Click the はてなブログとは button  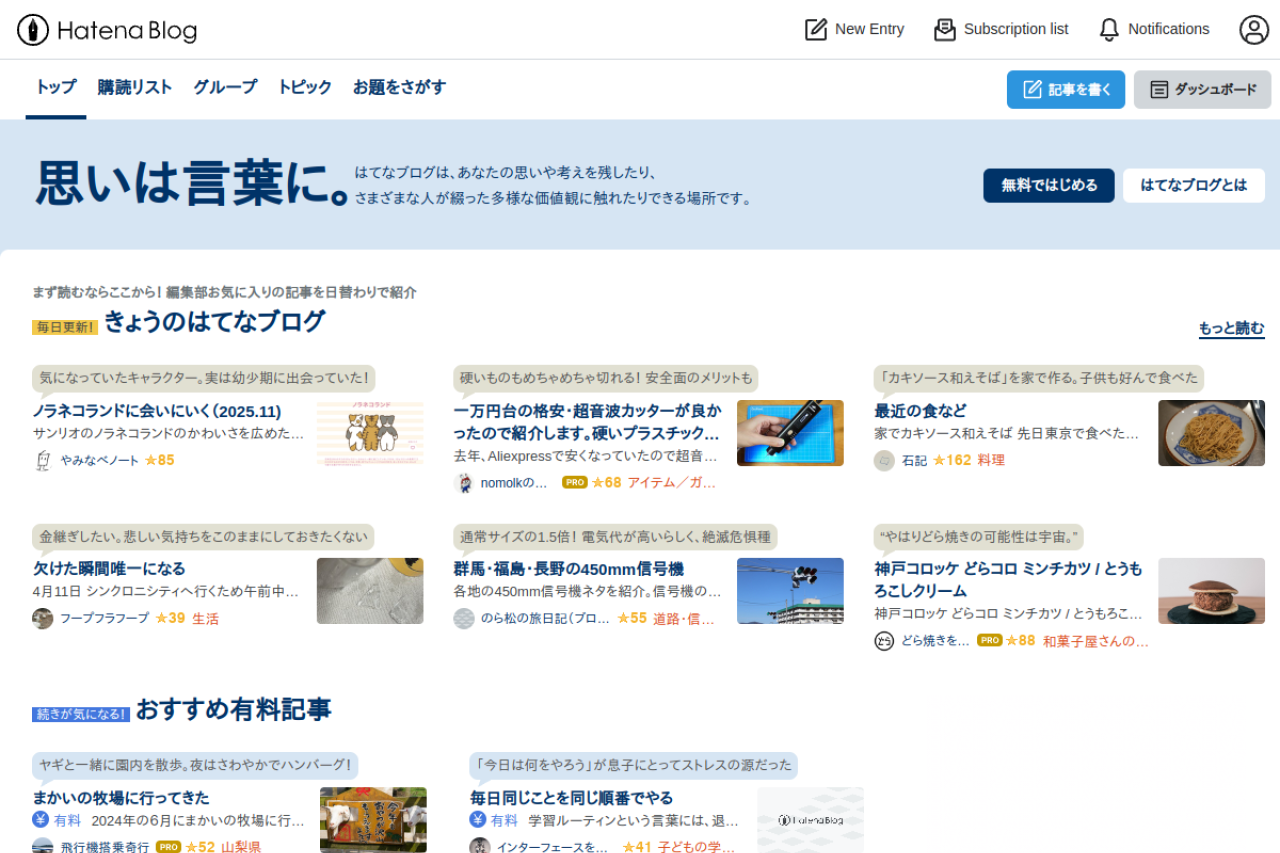(x=1193, y=185)
